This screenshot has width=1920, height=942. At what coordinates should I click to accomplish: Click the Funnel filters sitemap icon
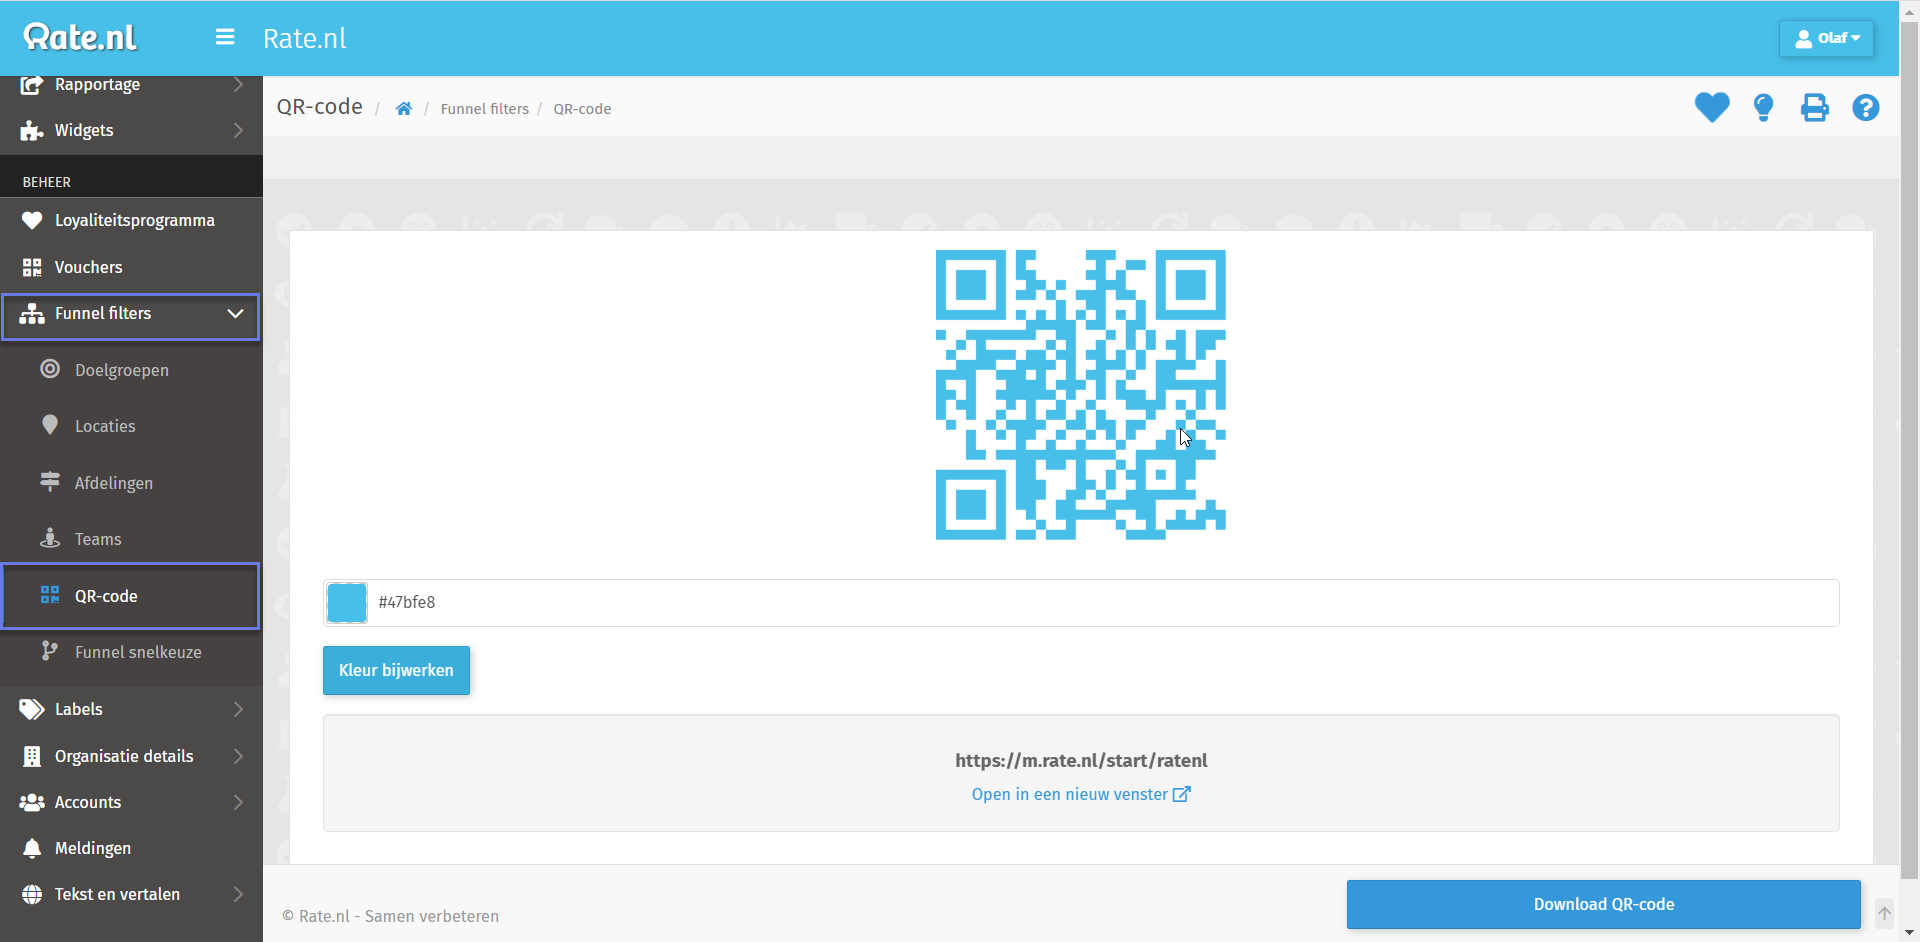32,314
